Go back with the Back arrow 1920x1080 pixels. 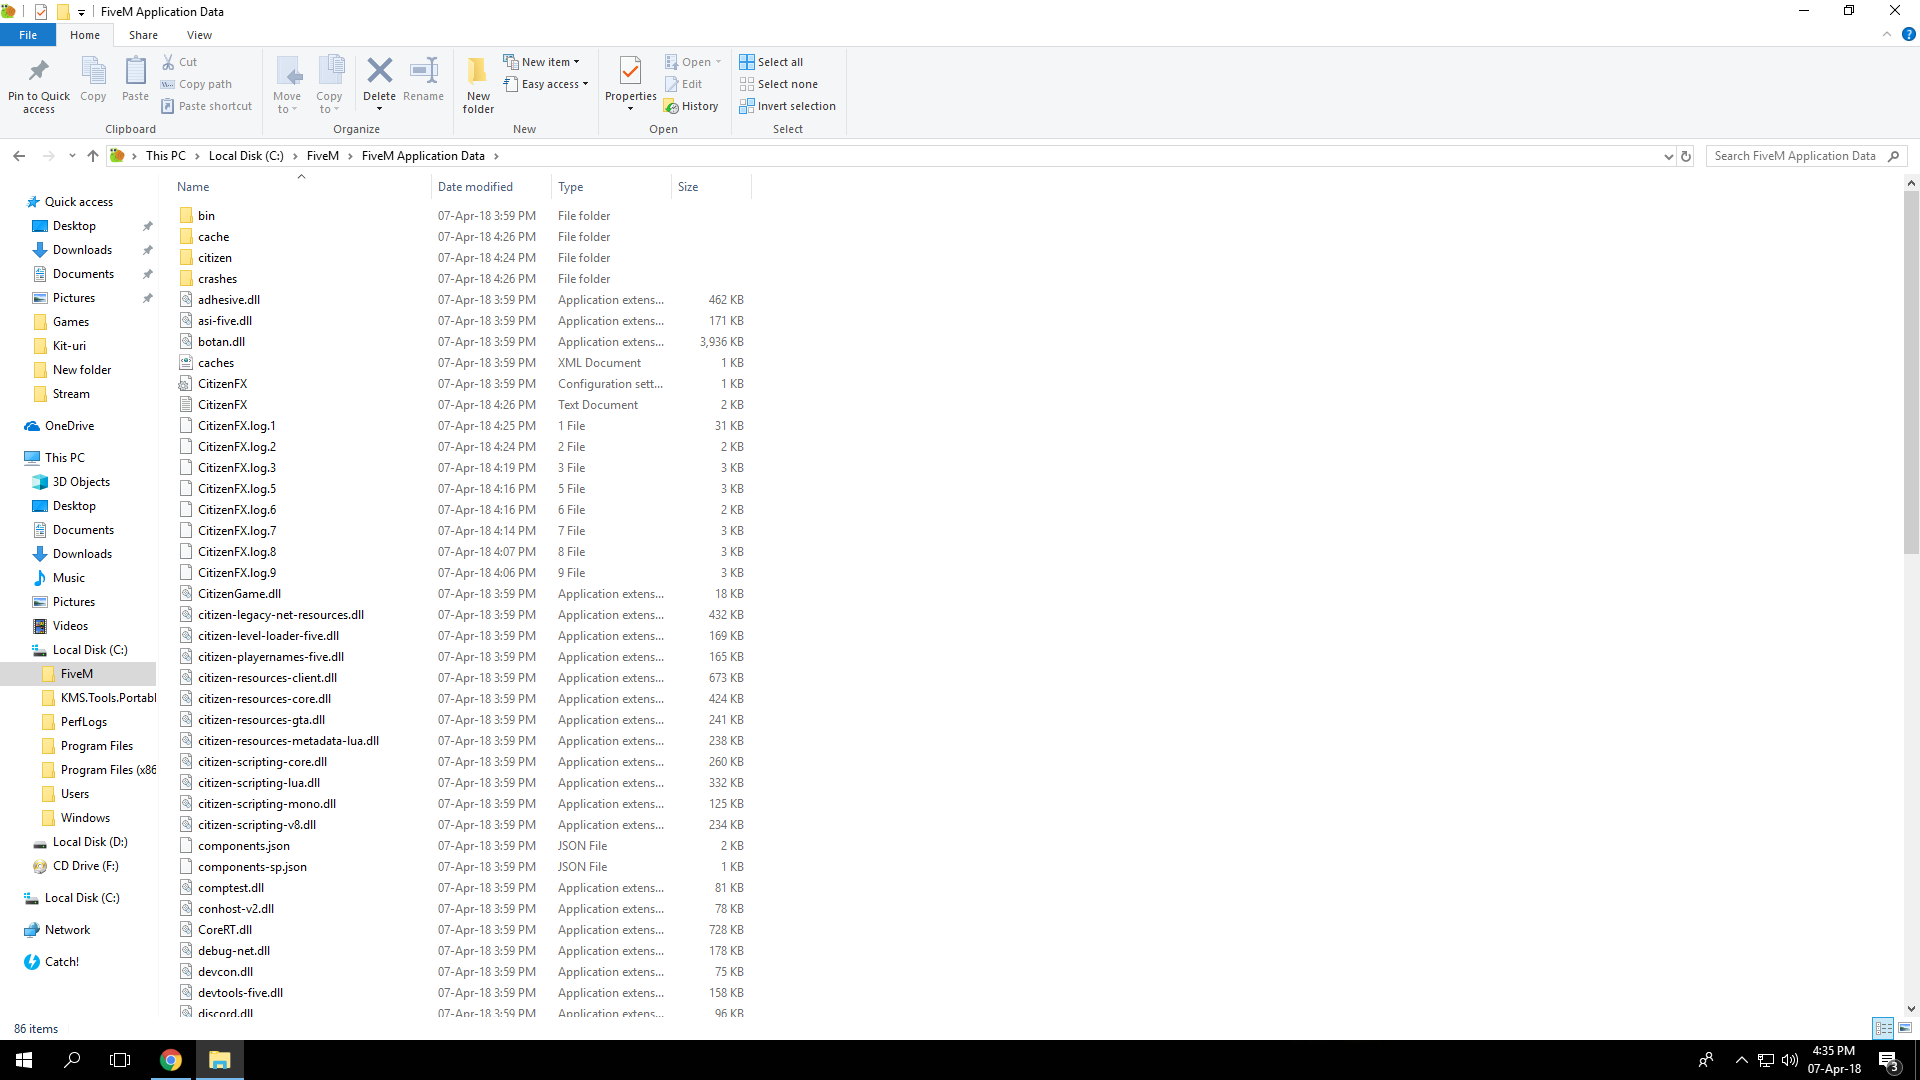click(x=19, y=156)
